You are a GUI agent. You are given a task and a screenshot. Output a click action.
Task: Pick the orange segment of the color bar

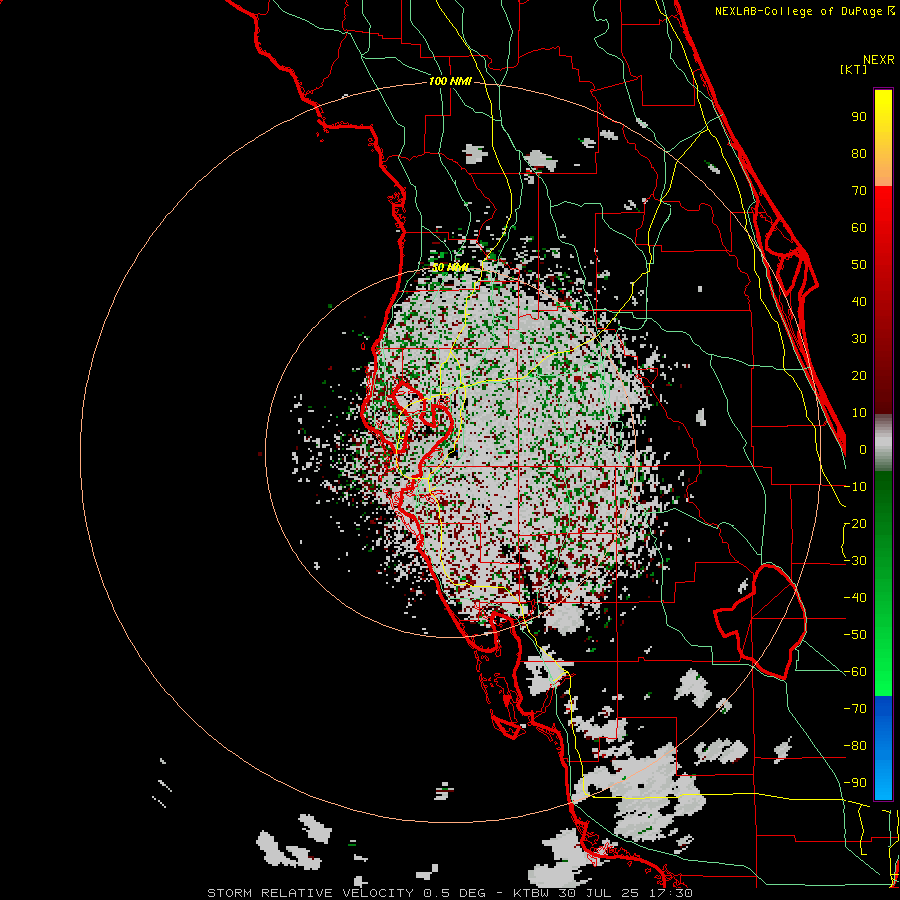pos(883,166)
